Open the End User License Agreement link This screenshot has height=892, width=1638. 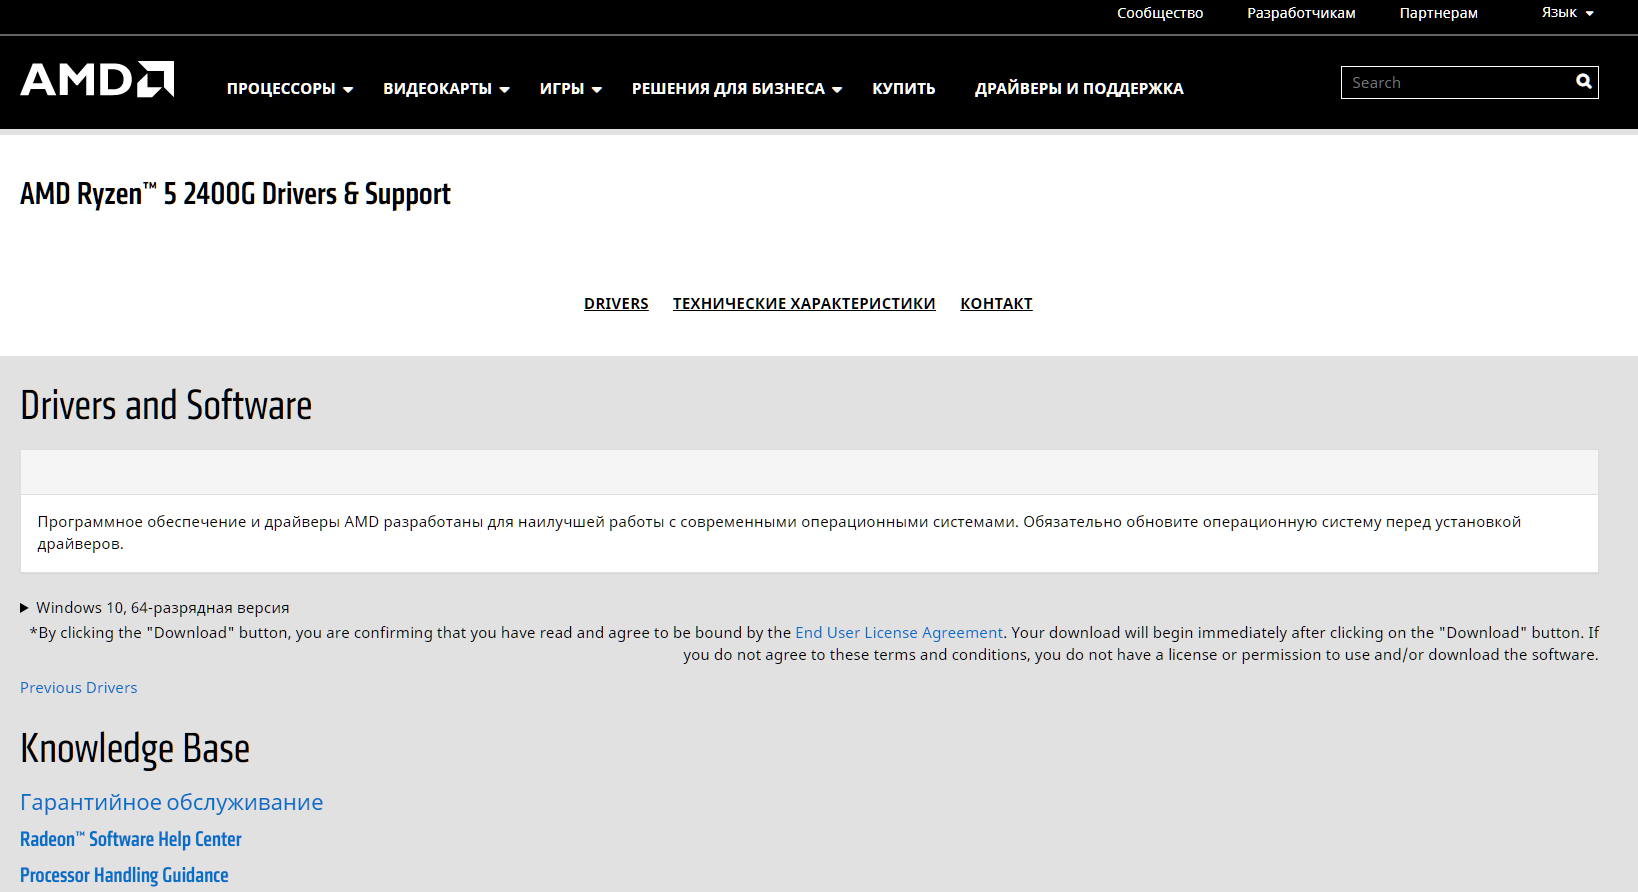pos(899,633)
